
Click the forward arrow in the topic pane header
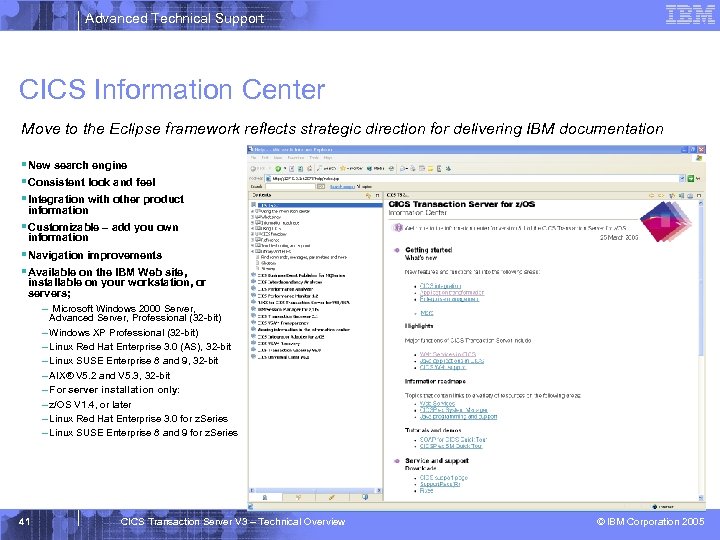tap(661, 196)
